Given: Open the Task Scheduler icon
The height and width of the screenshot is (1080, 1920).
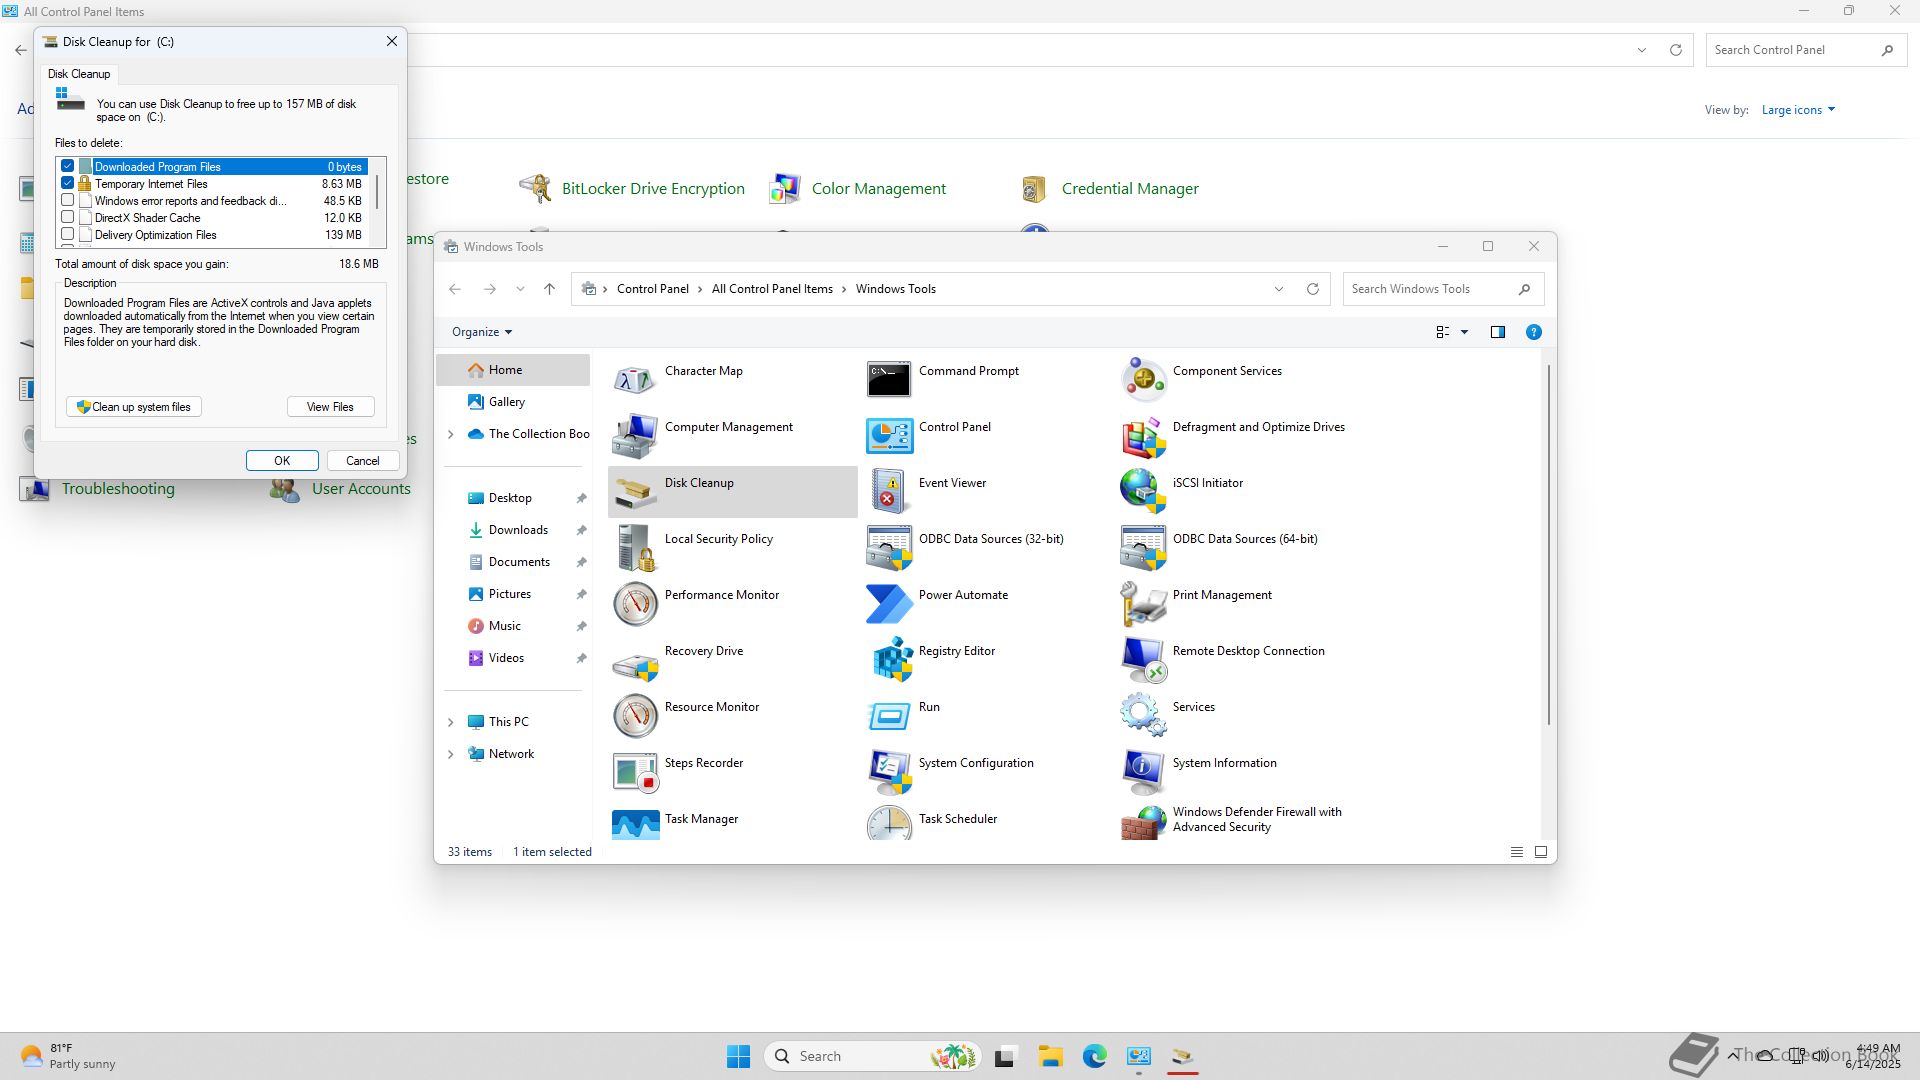Looking at the screenshot, I should point(888,823).
